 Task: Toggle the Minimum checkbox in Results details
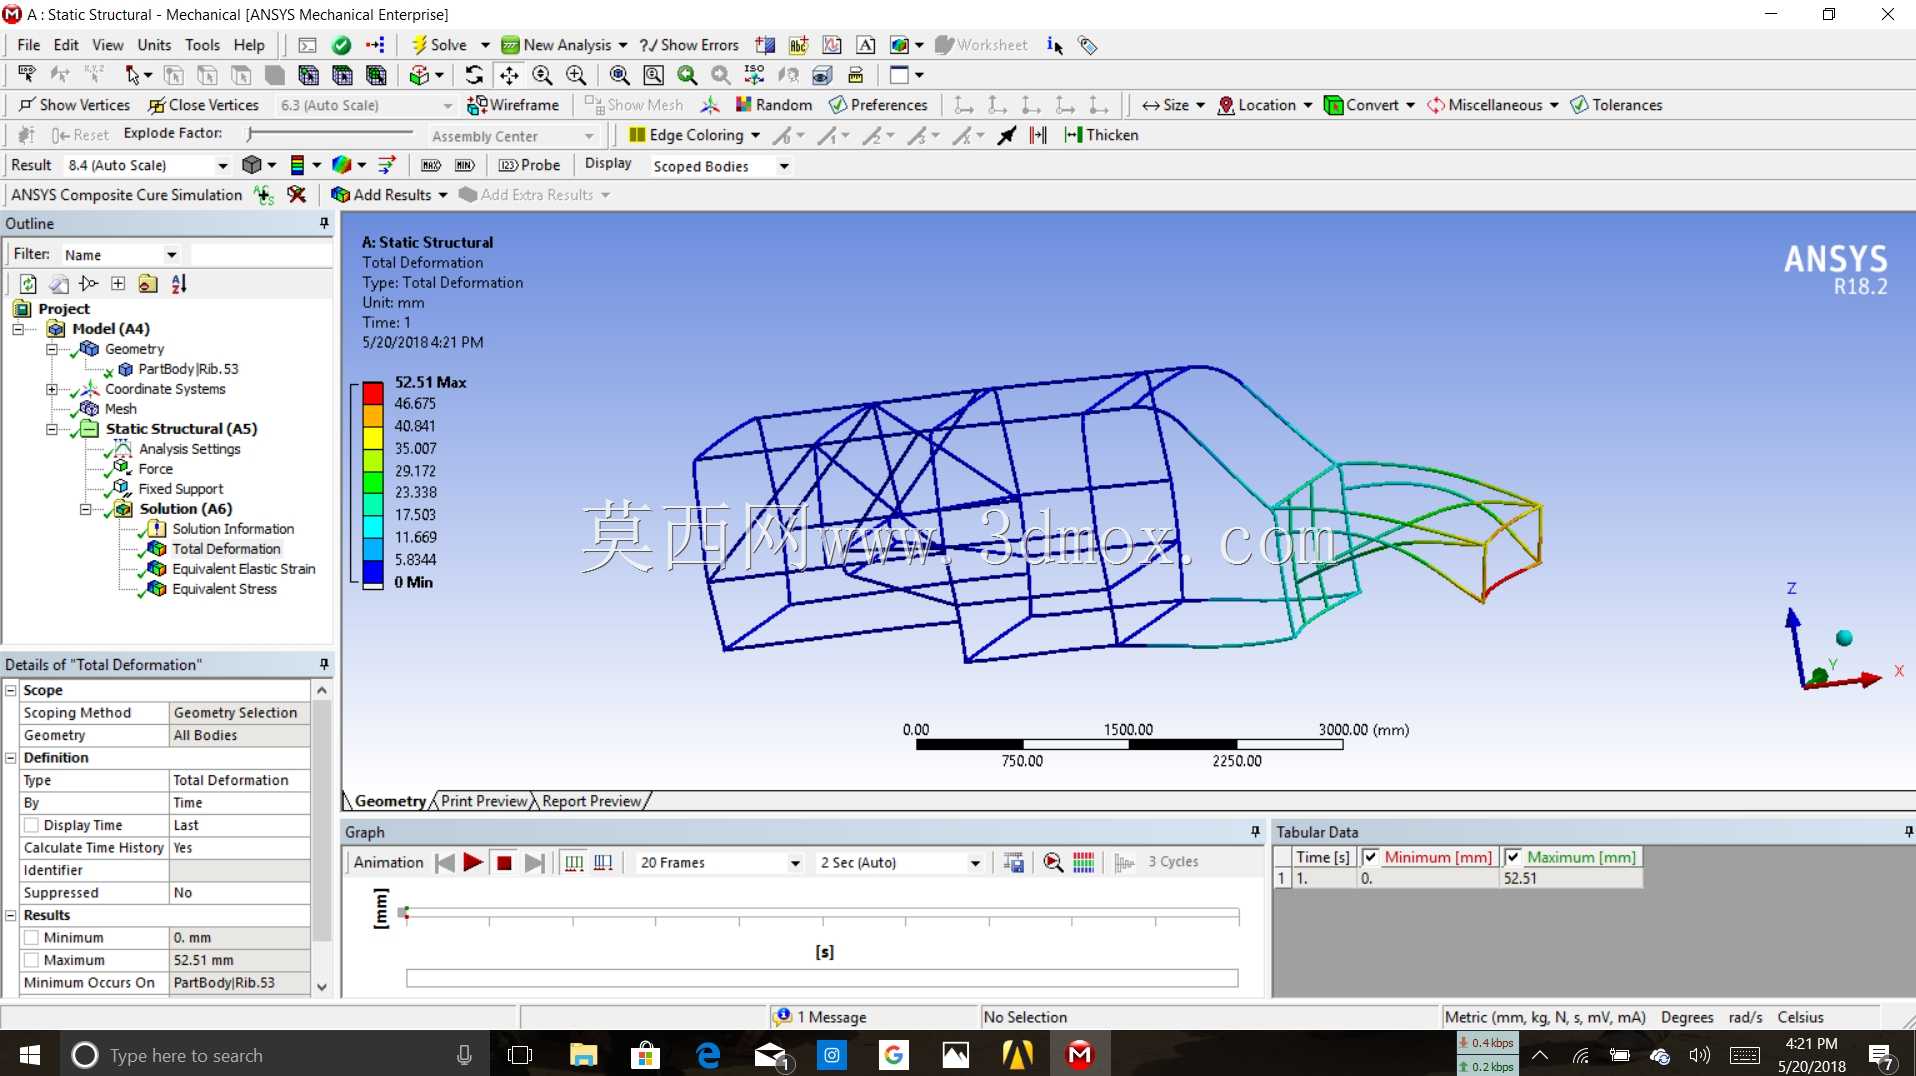[x=32, y=938]
